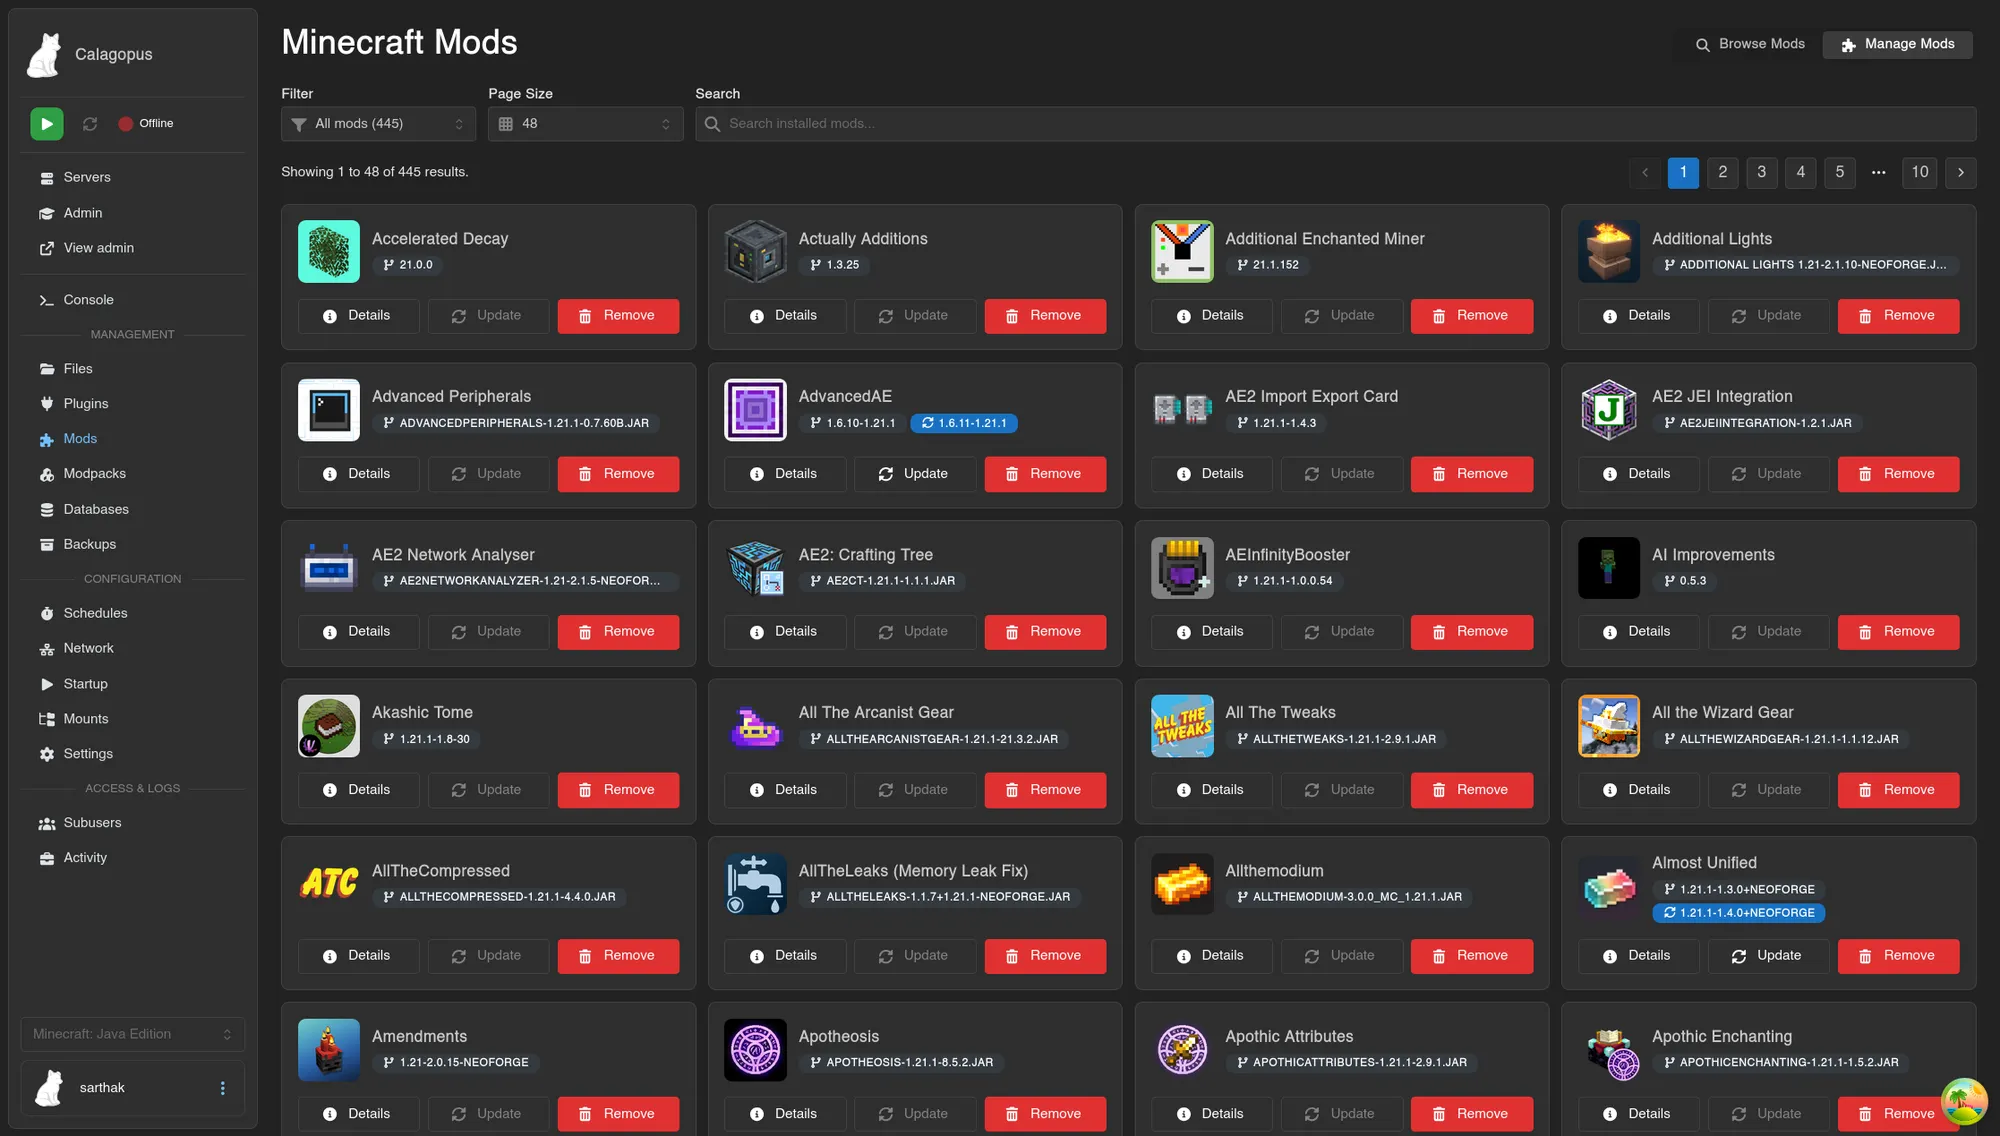Switch to the Browse Mods tab
The image size is (2000, 1136).
click(1750, 44)
